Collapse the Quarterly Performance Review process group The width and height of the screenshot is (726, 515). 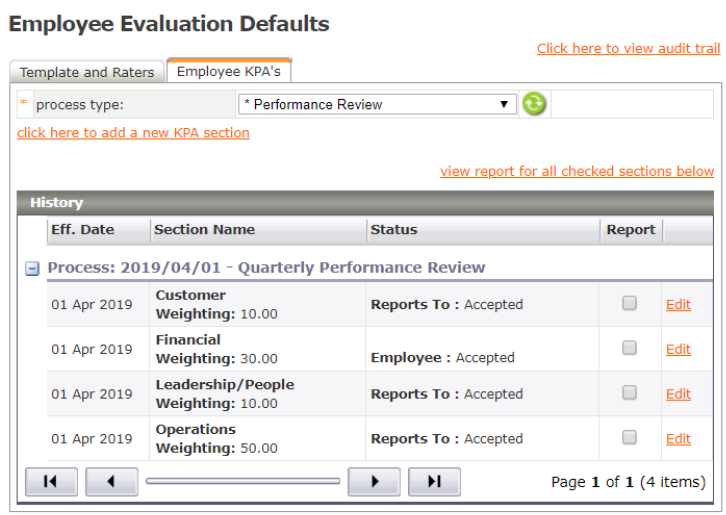tap(32, 268)
